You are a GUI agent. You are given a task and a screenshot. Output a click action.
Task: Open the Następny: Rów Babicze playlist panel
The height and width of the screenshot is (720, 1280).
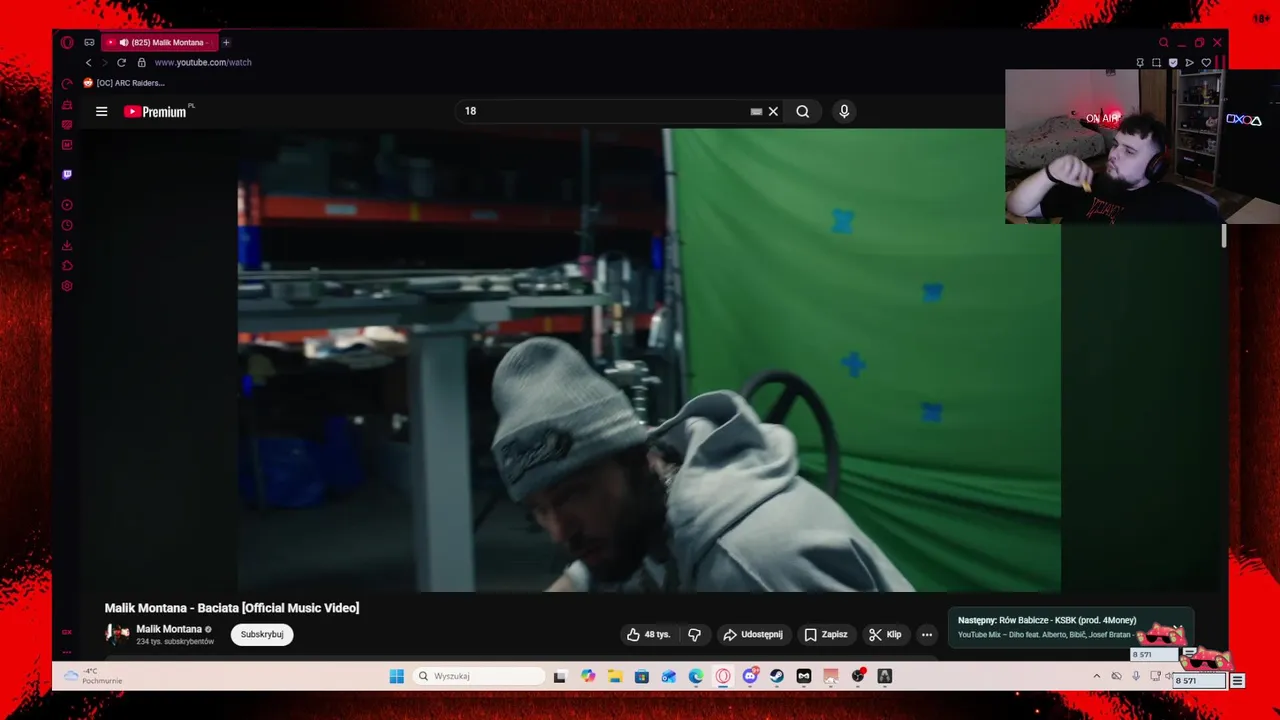(x=1070, y=627)
